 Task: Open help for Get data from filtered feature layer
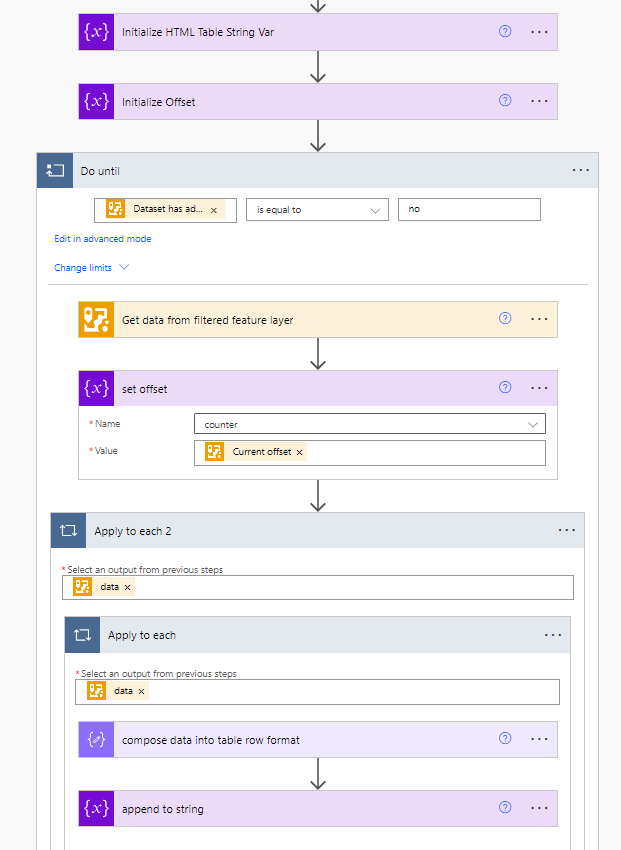tap(505, 319)
